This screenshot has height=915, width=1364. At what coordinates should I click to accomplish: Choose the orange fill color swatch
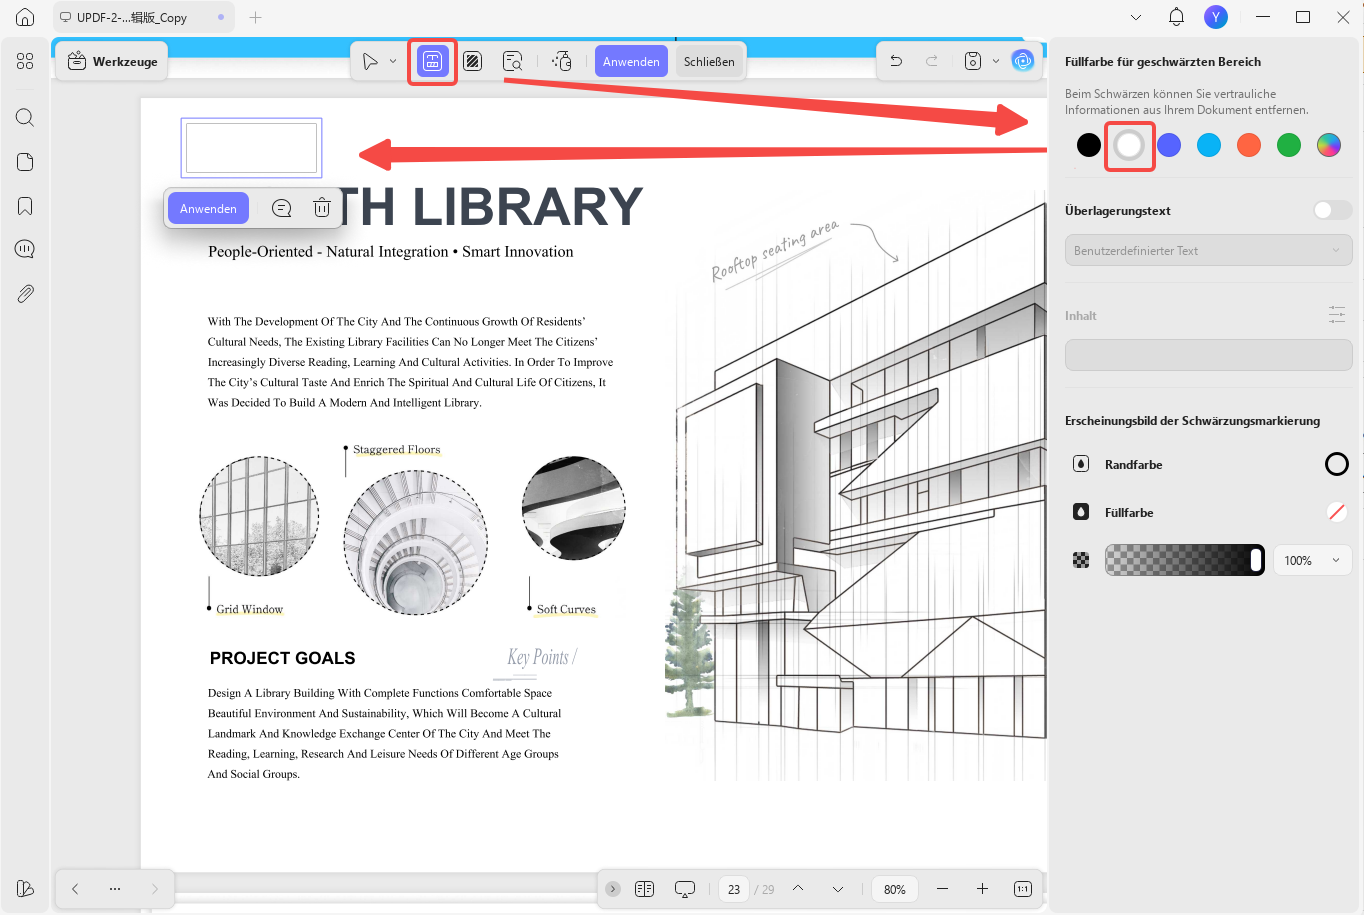coord(1248,145)
